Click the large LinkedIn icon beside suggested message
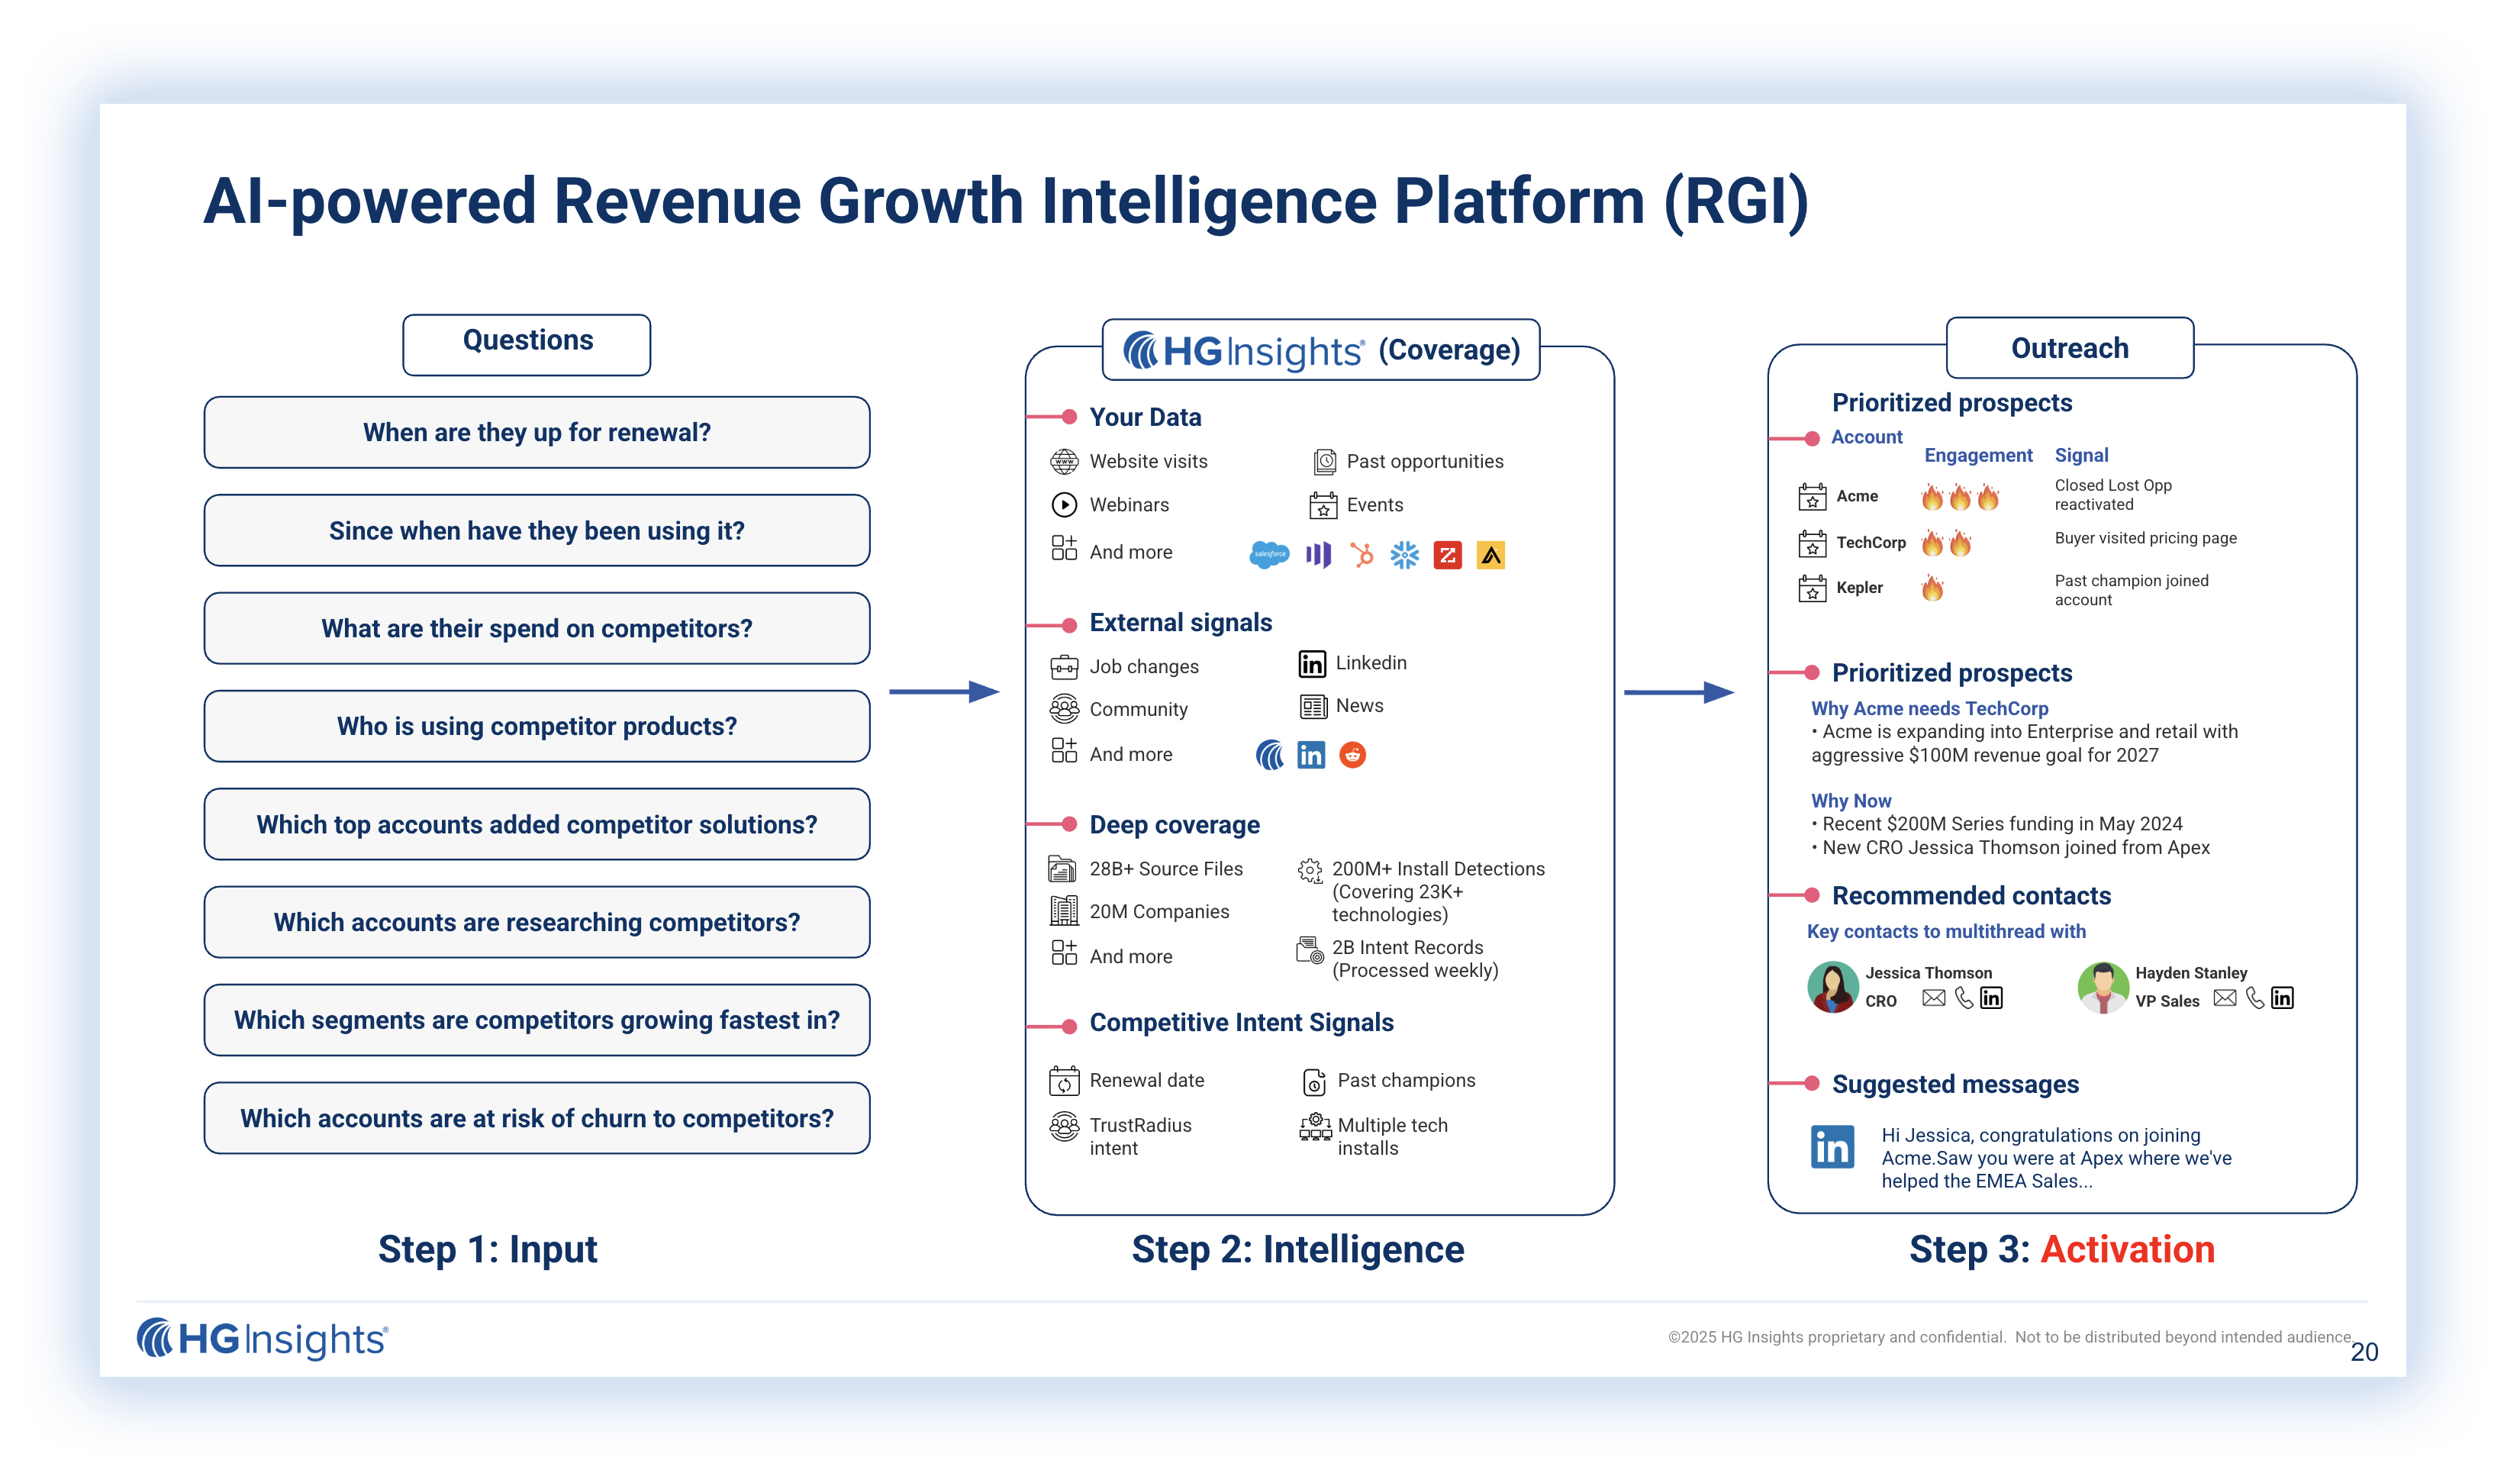 (1832, 1147)
